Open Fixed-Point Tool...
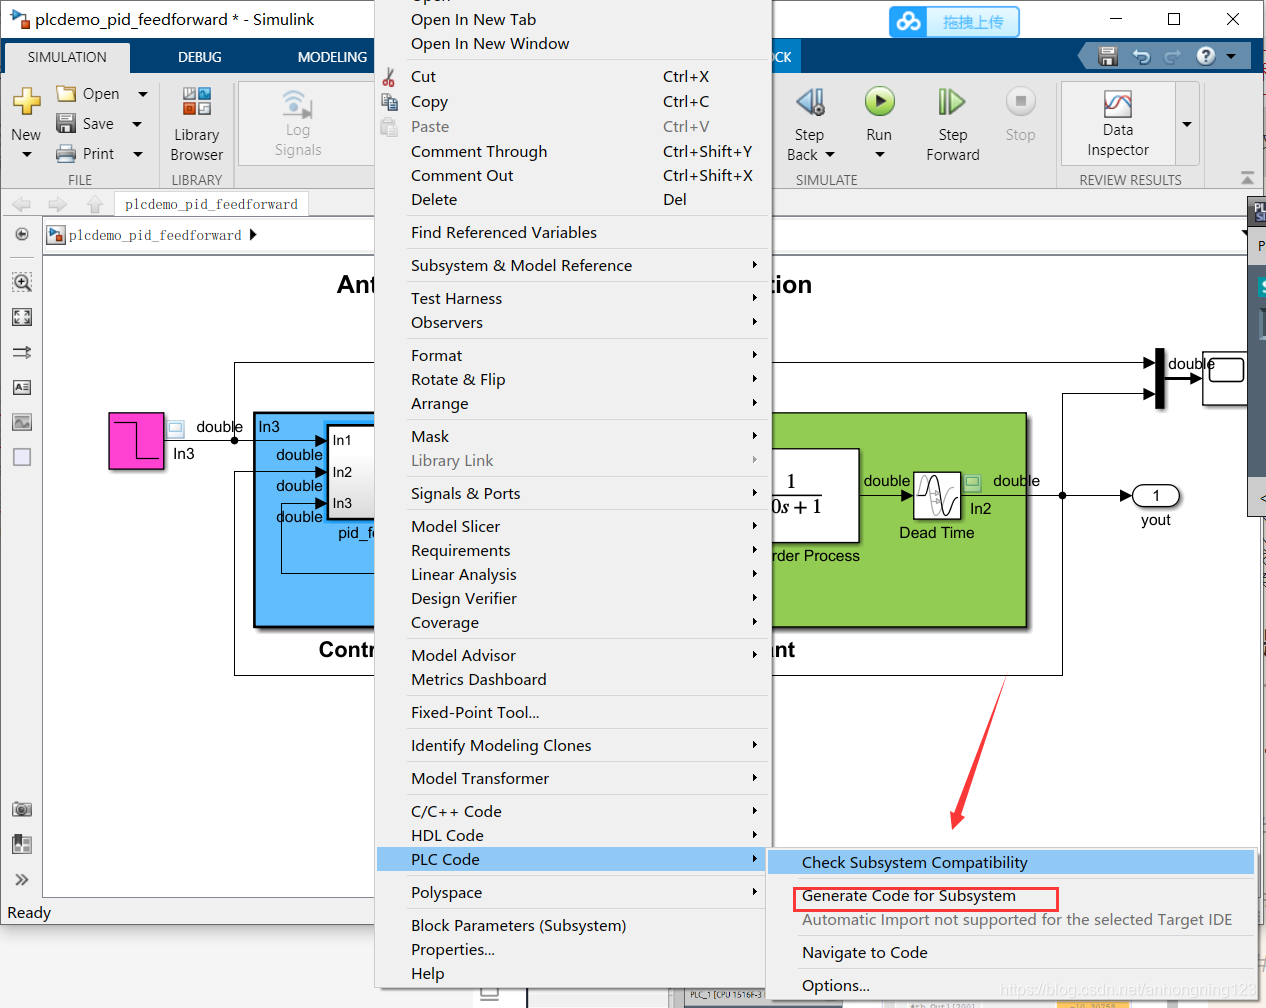Screen dimensions: 1266x1008 pyautogui.click(x=572, y=713)
